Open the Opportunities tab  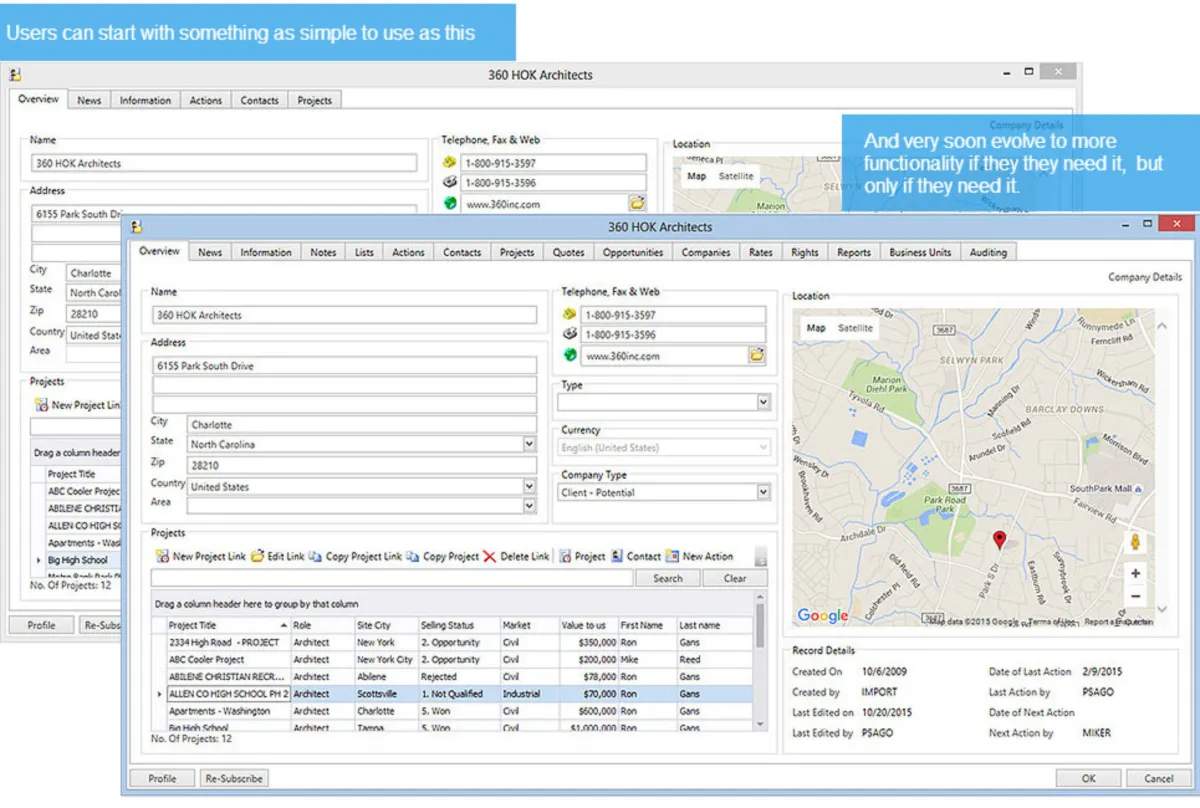click(633, 252)
